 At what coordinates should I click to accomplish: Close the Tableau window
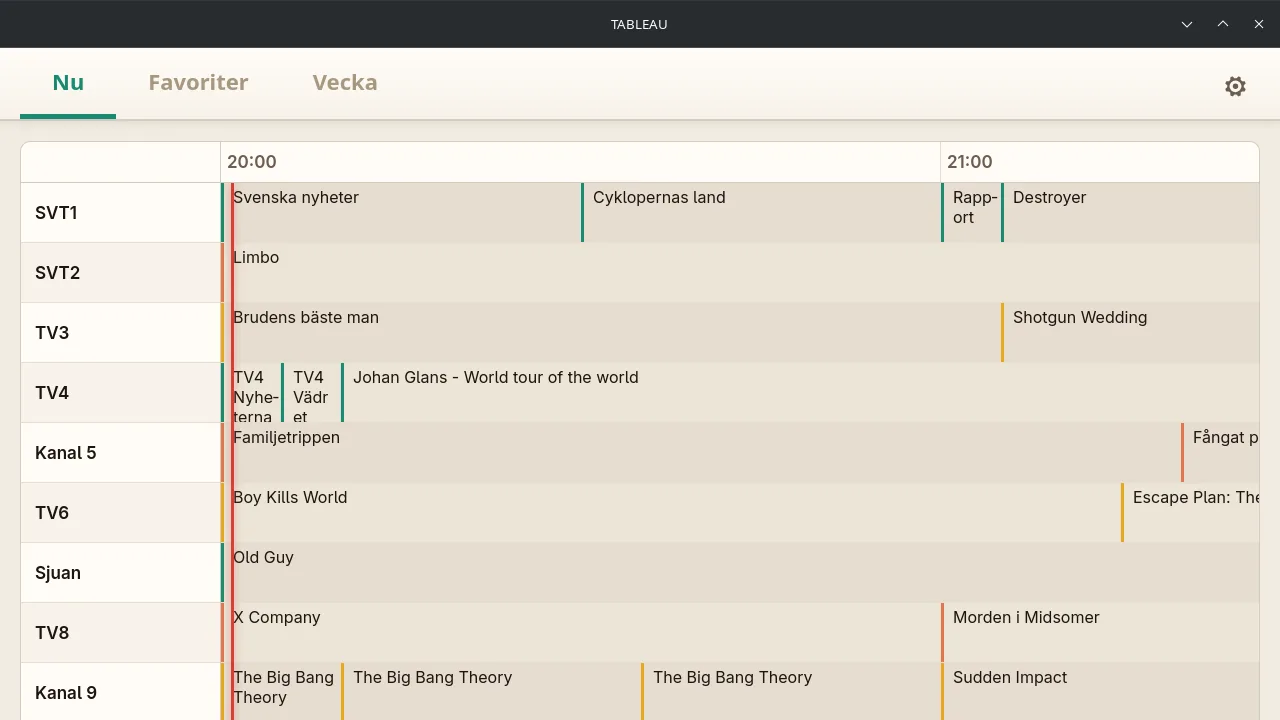click(x=1259, y=24)
